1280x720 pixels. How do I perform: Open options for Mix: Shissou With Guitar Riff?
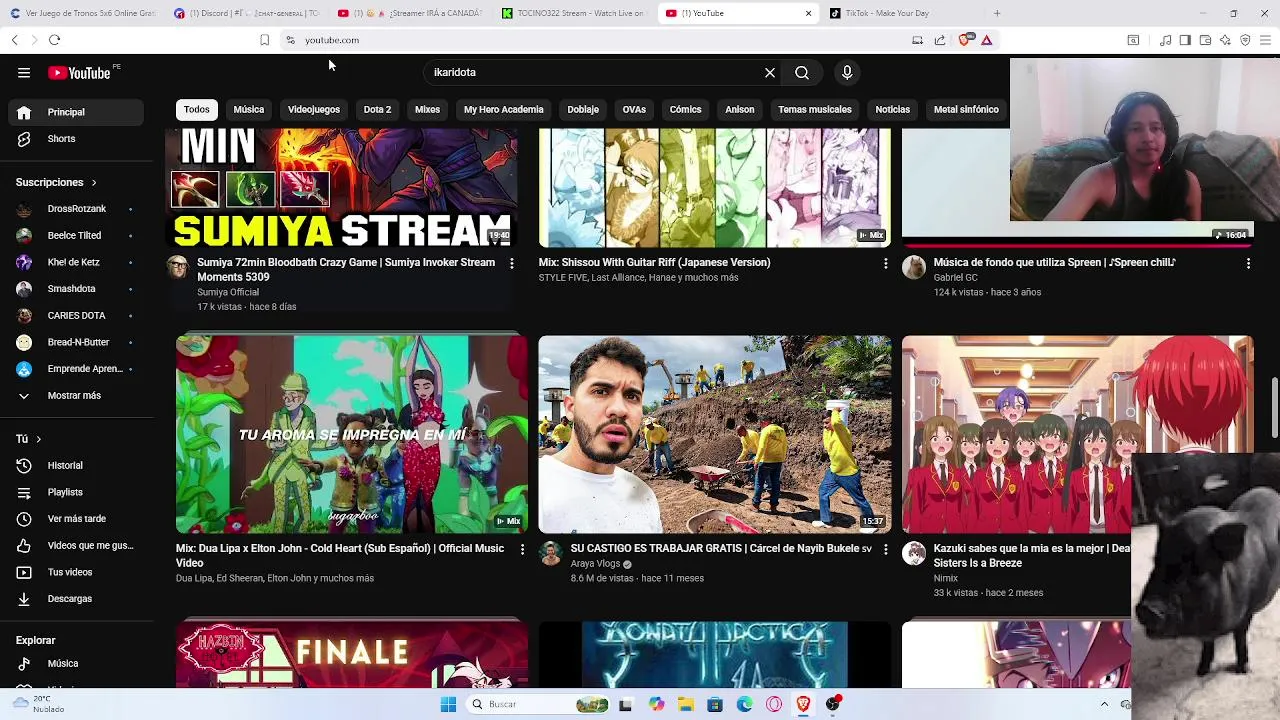coord(885,263)
